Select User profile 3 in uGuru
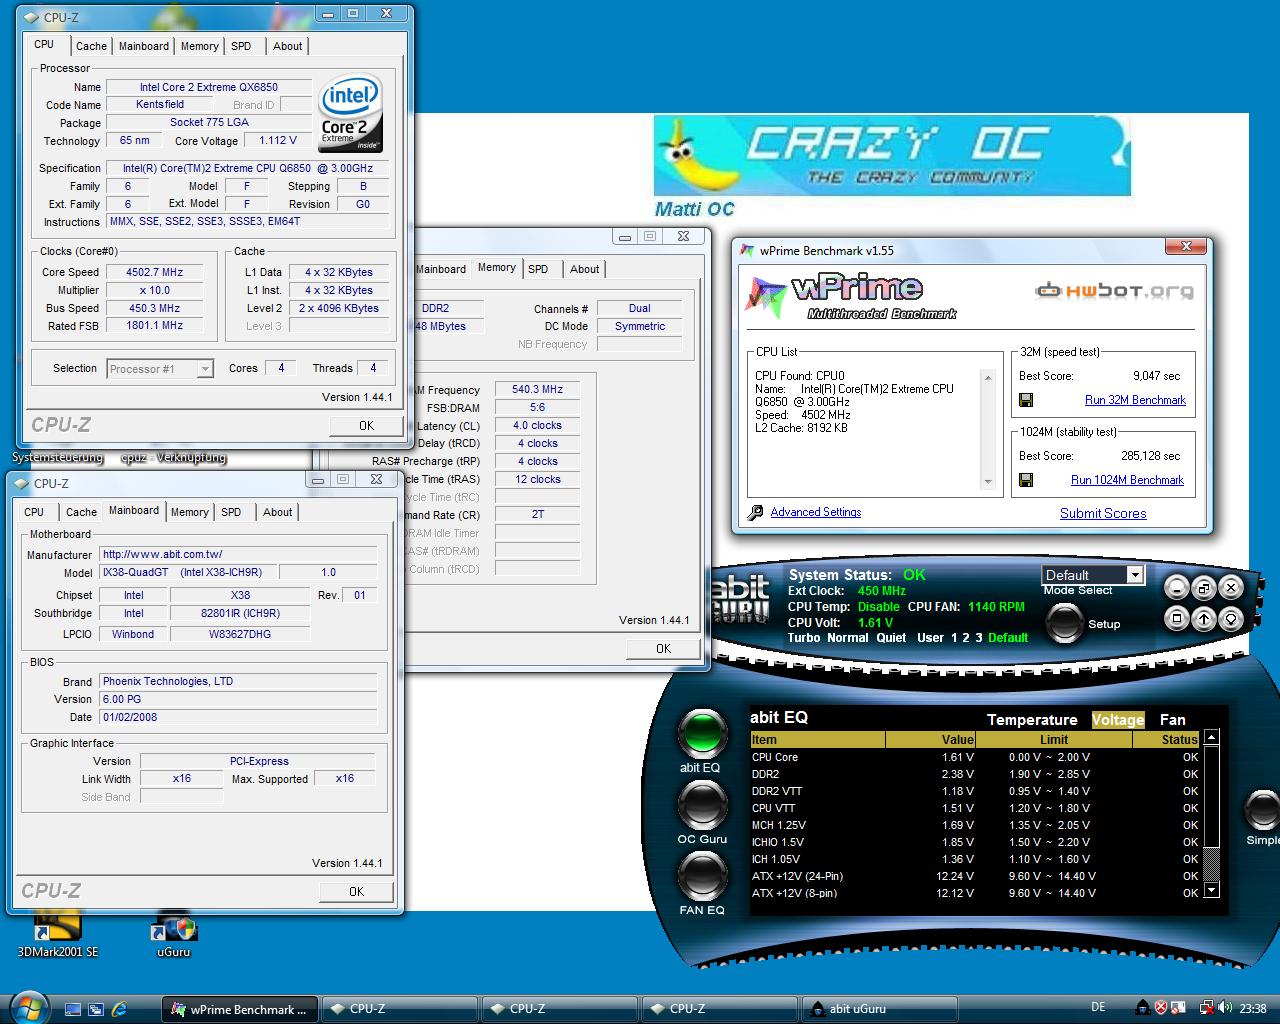 click(x=978, y=637)
